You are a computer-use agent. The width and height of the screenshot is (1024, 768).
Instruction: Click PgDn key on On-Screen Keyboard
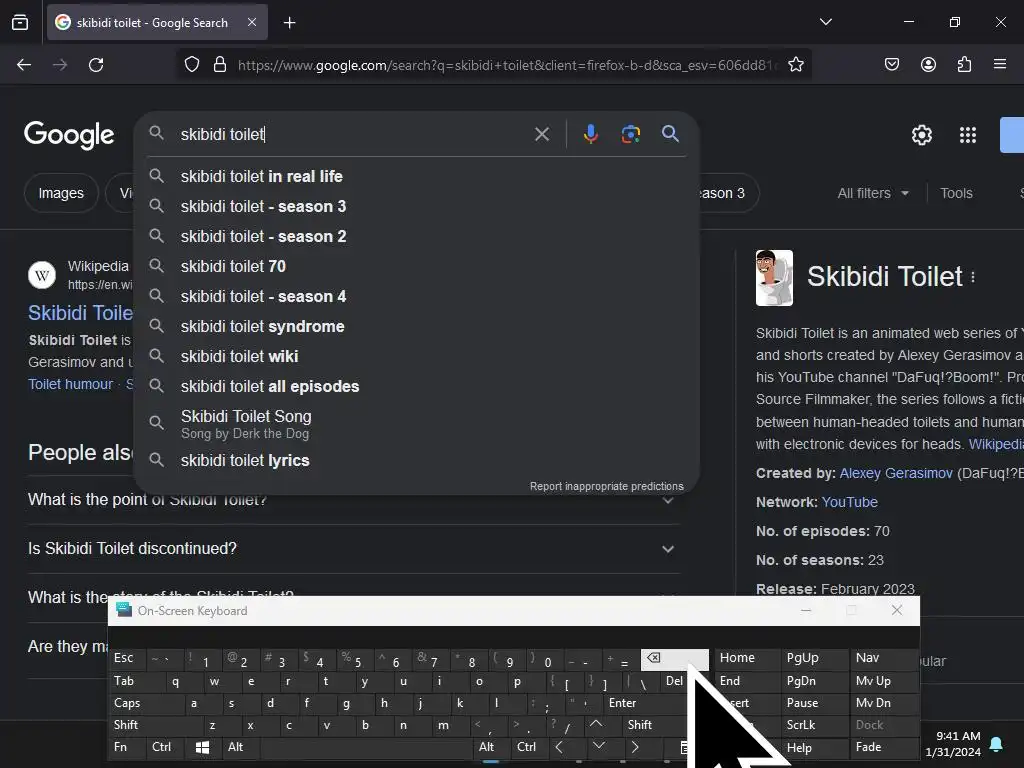(814, 681)
